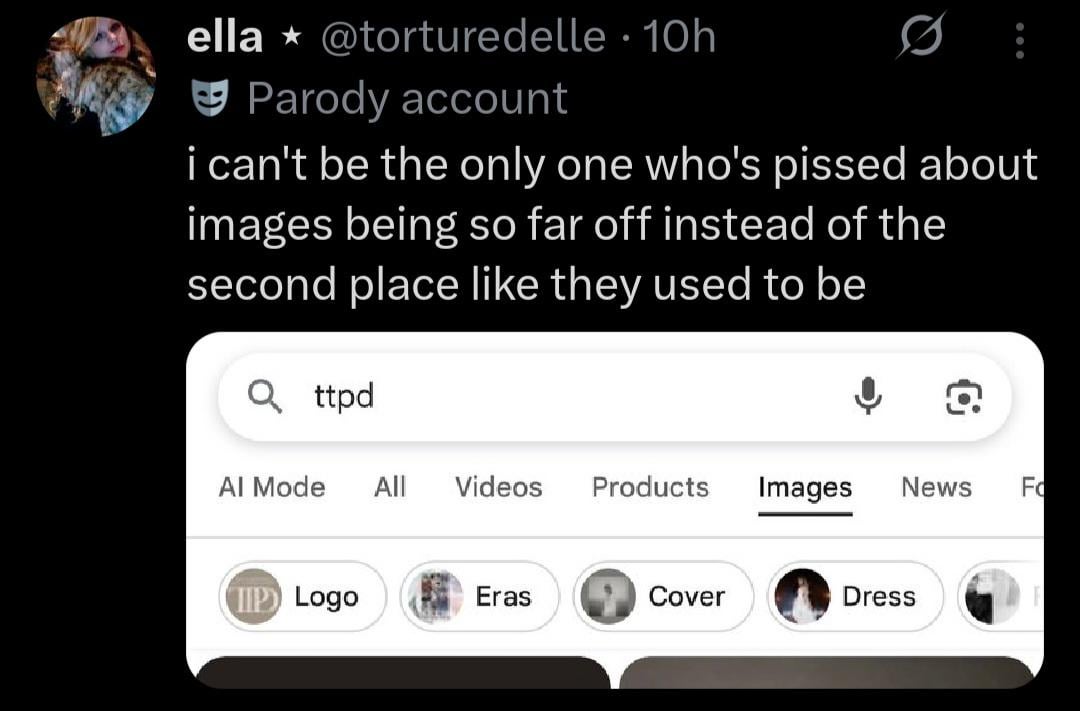Open ella's profile avatar
The height and width of the screenshot is (711, 1080).
(96, 76)
